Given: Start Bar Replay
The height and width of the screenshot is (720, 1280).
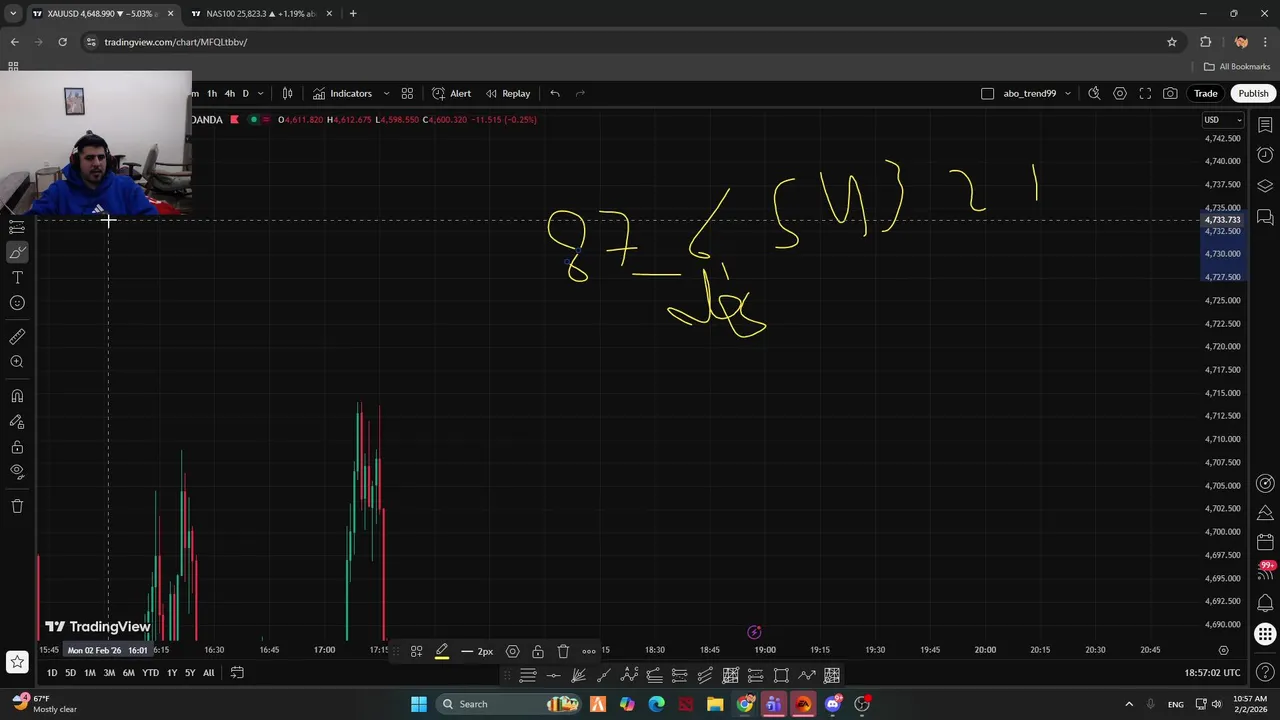Looking at the screenshot, I should pyautogui.click(x=508, y=93).
